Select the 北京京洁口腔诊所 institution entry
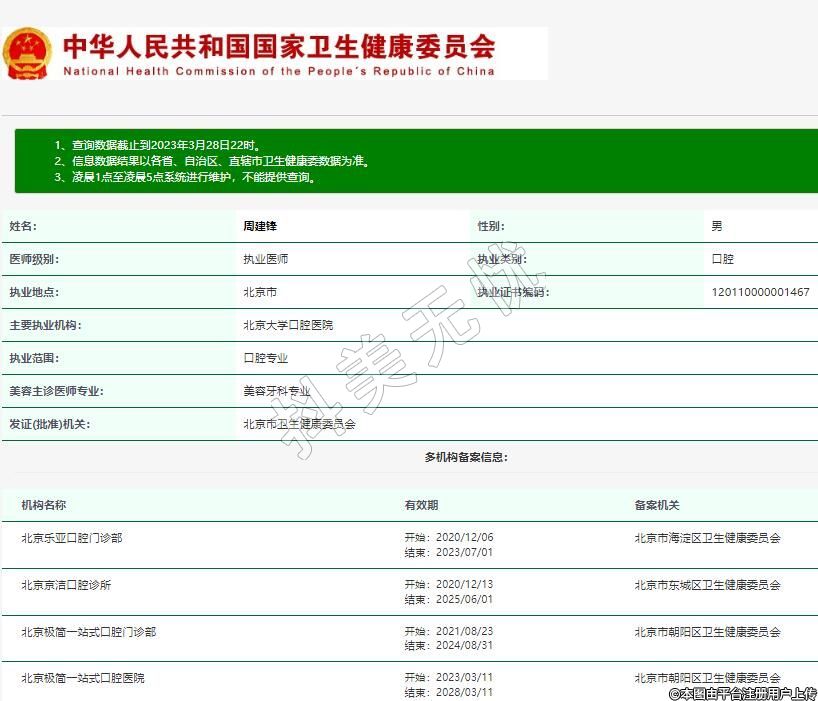Image resolution: width=818 pixels, height=701 pixels. coord(66,585)
